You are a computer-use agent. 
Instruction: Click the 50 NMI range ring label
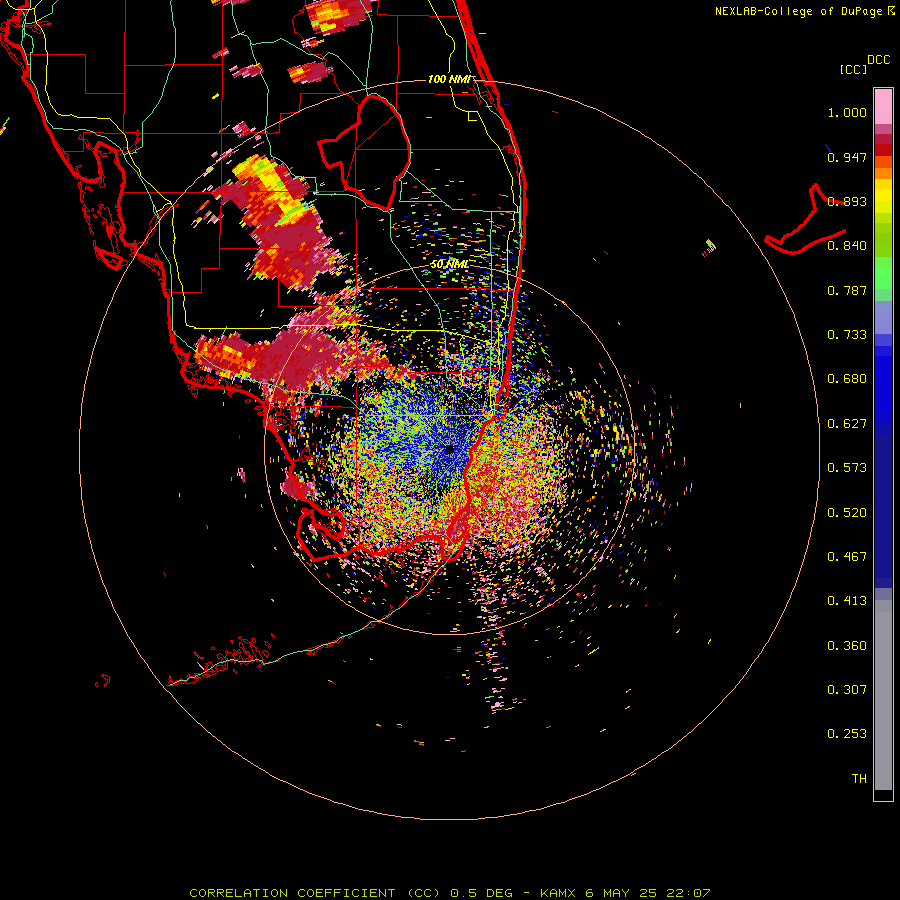[x=449, y=265]
